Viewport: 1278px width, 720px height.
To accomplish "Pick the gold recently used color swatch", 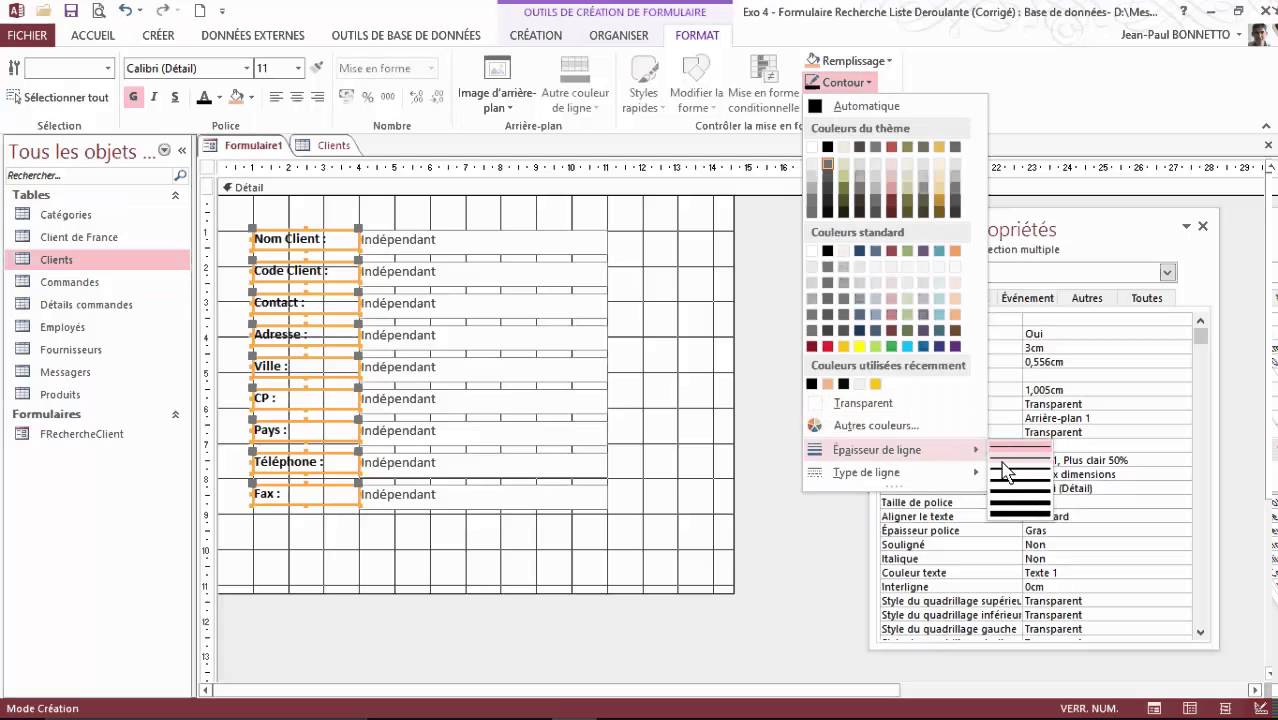I will pos(876,384).
